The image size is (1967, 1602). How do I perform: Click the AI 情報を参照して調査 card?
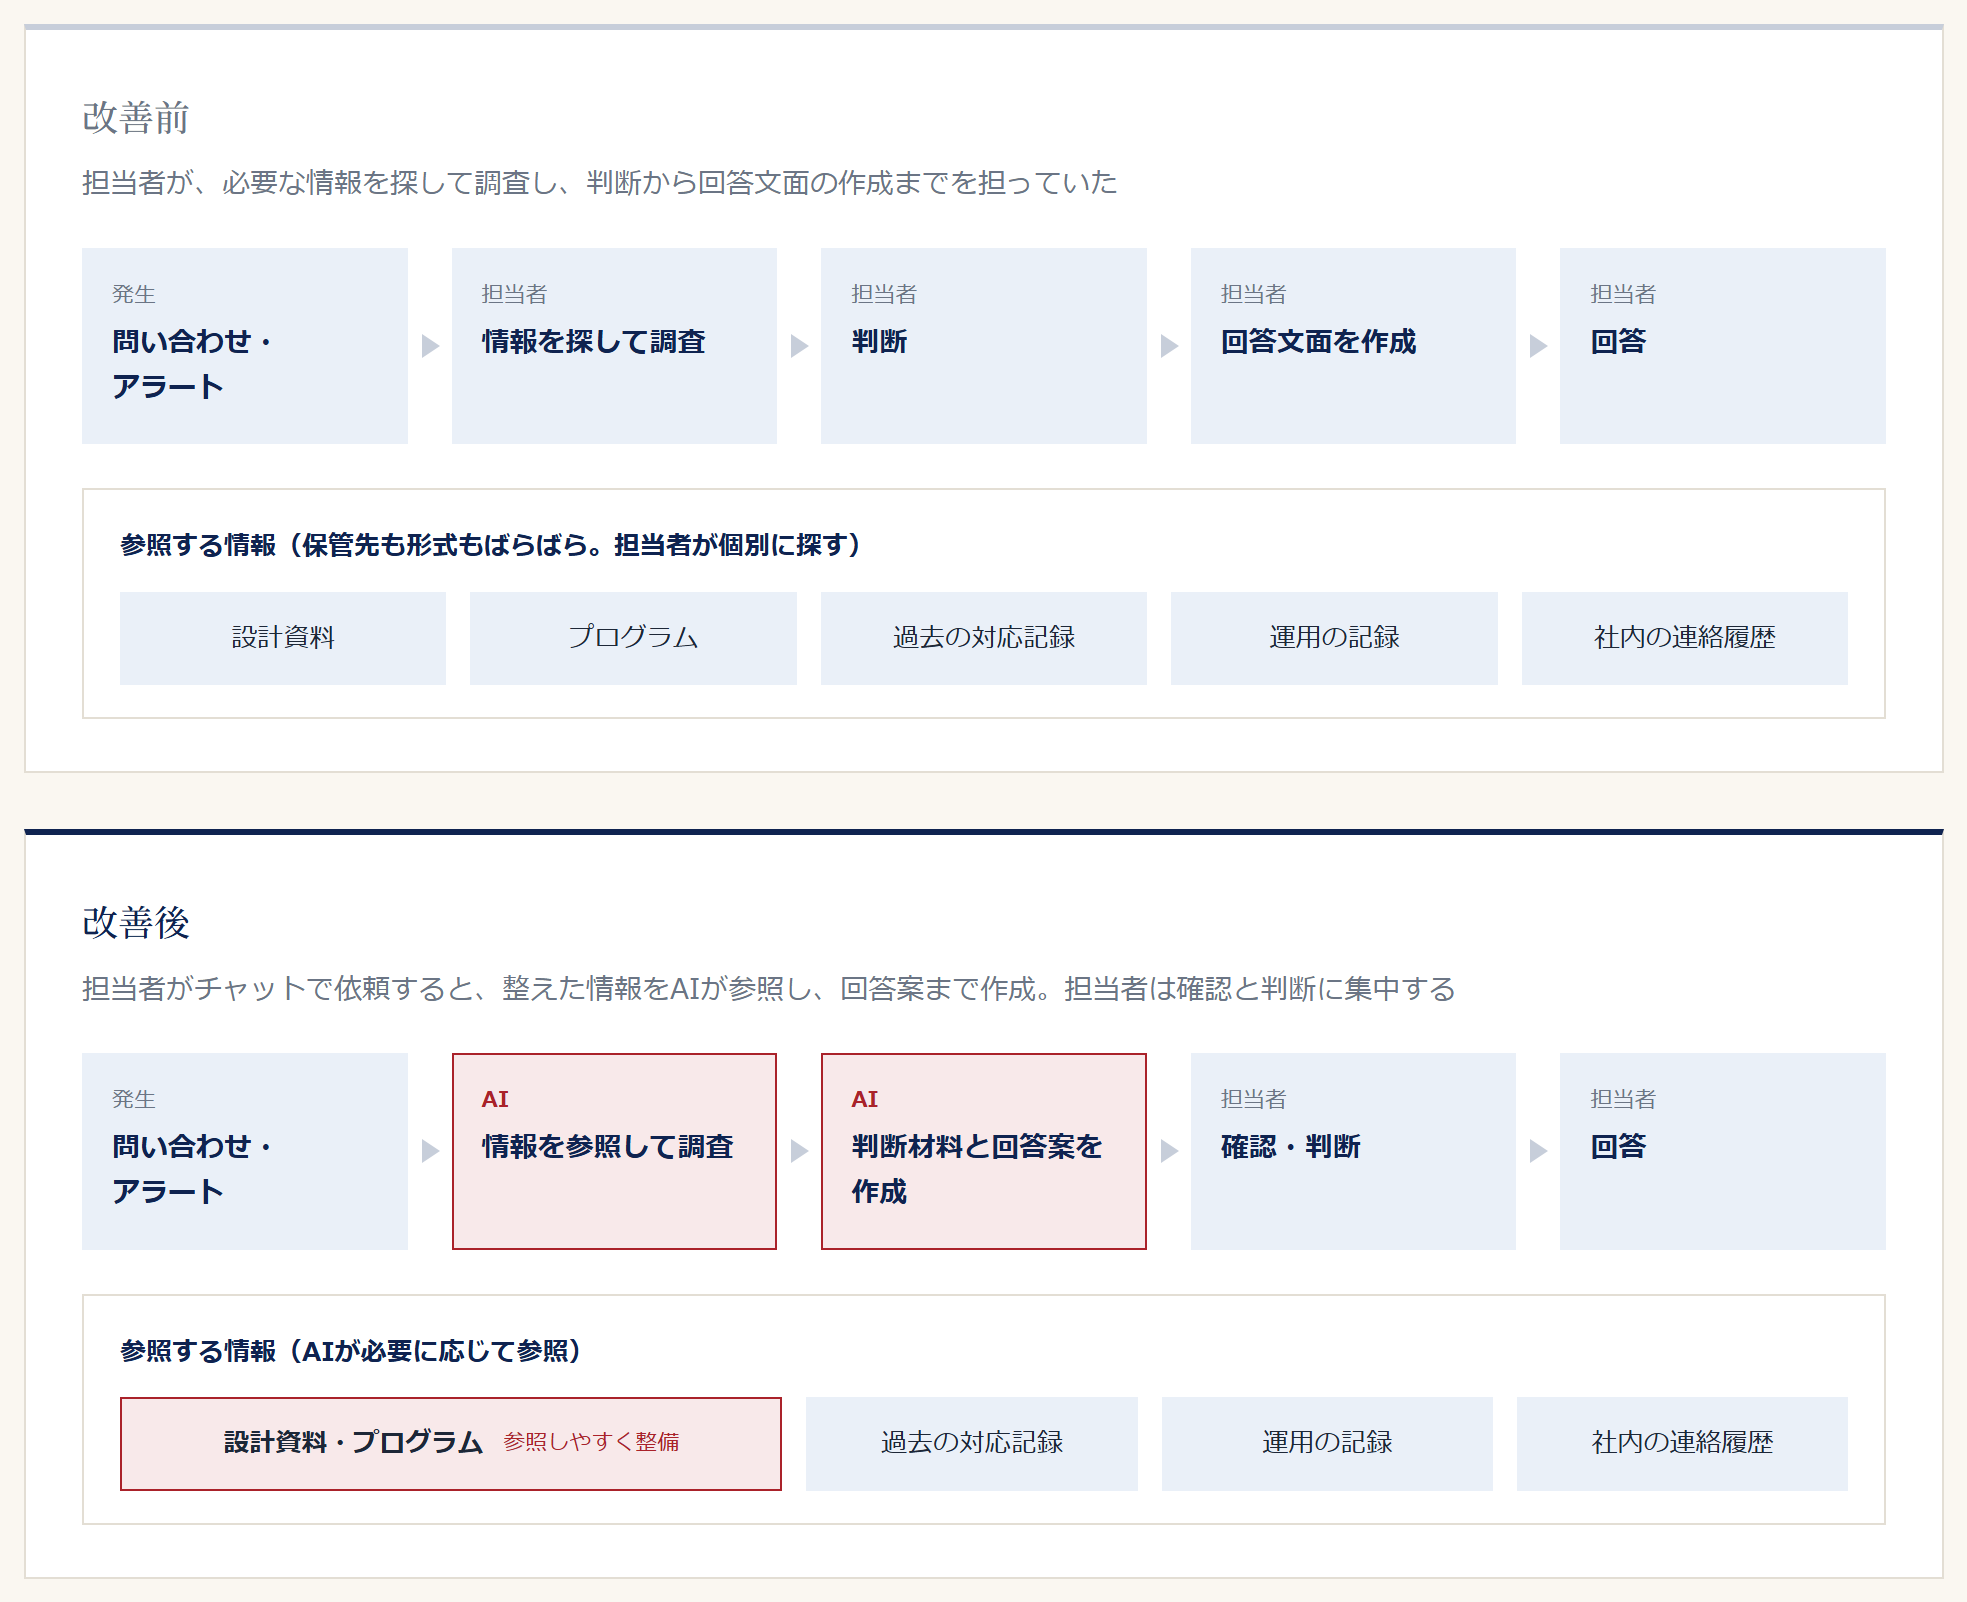click(x=614, y=1151)
